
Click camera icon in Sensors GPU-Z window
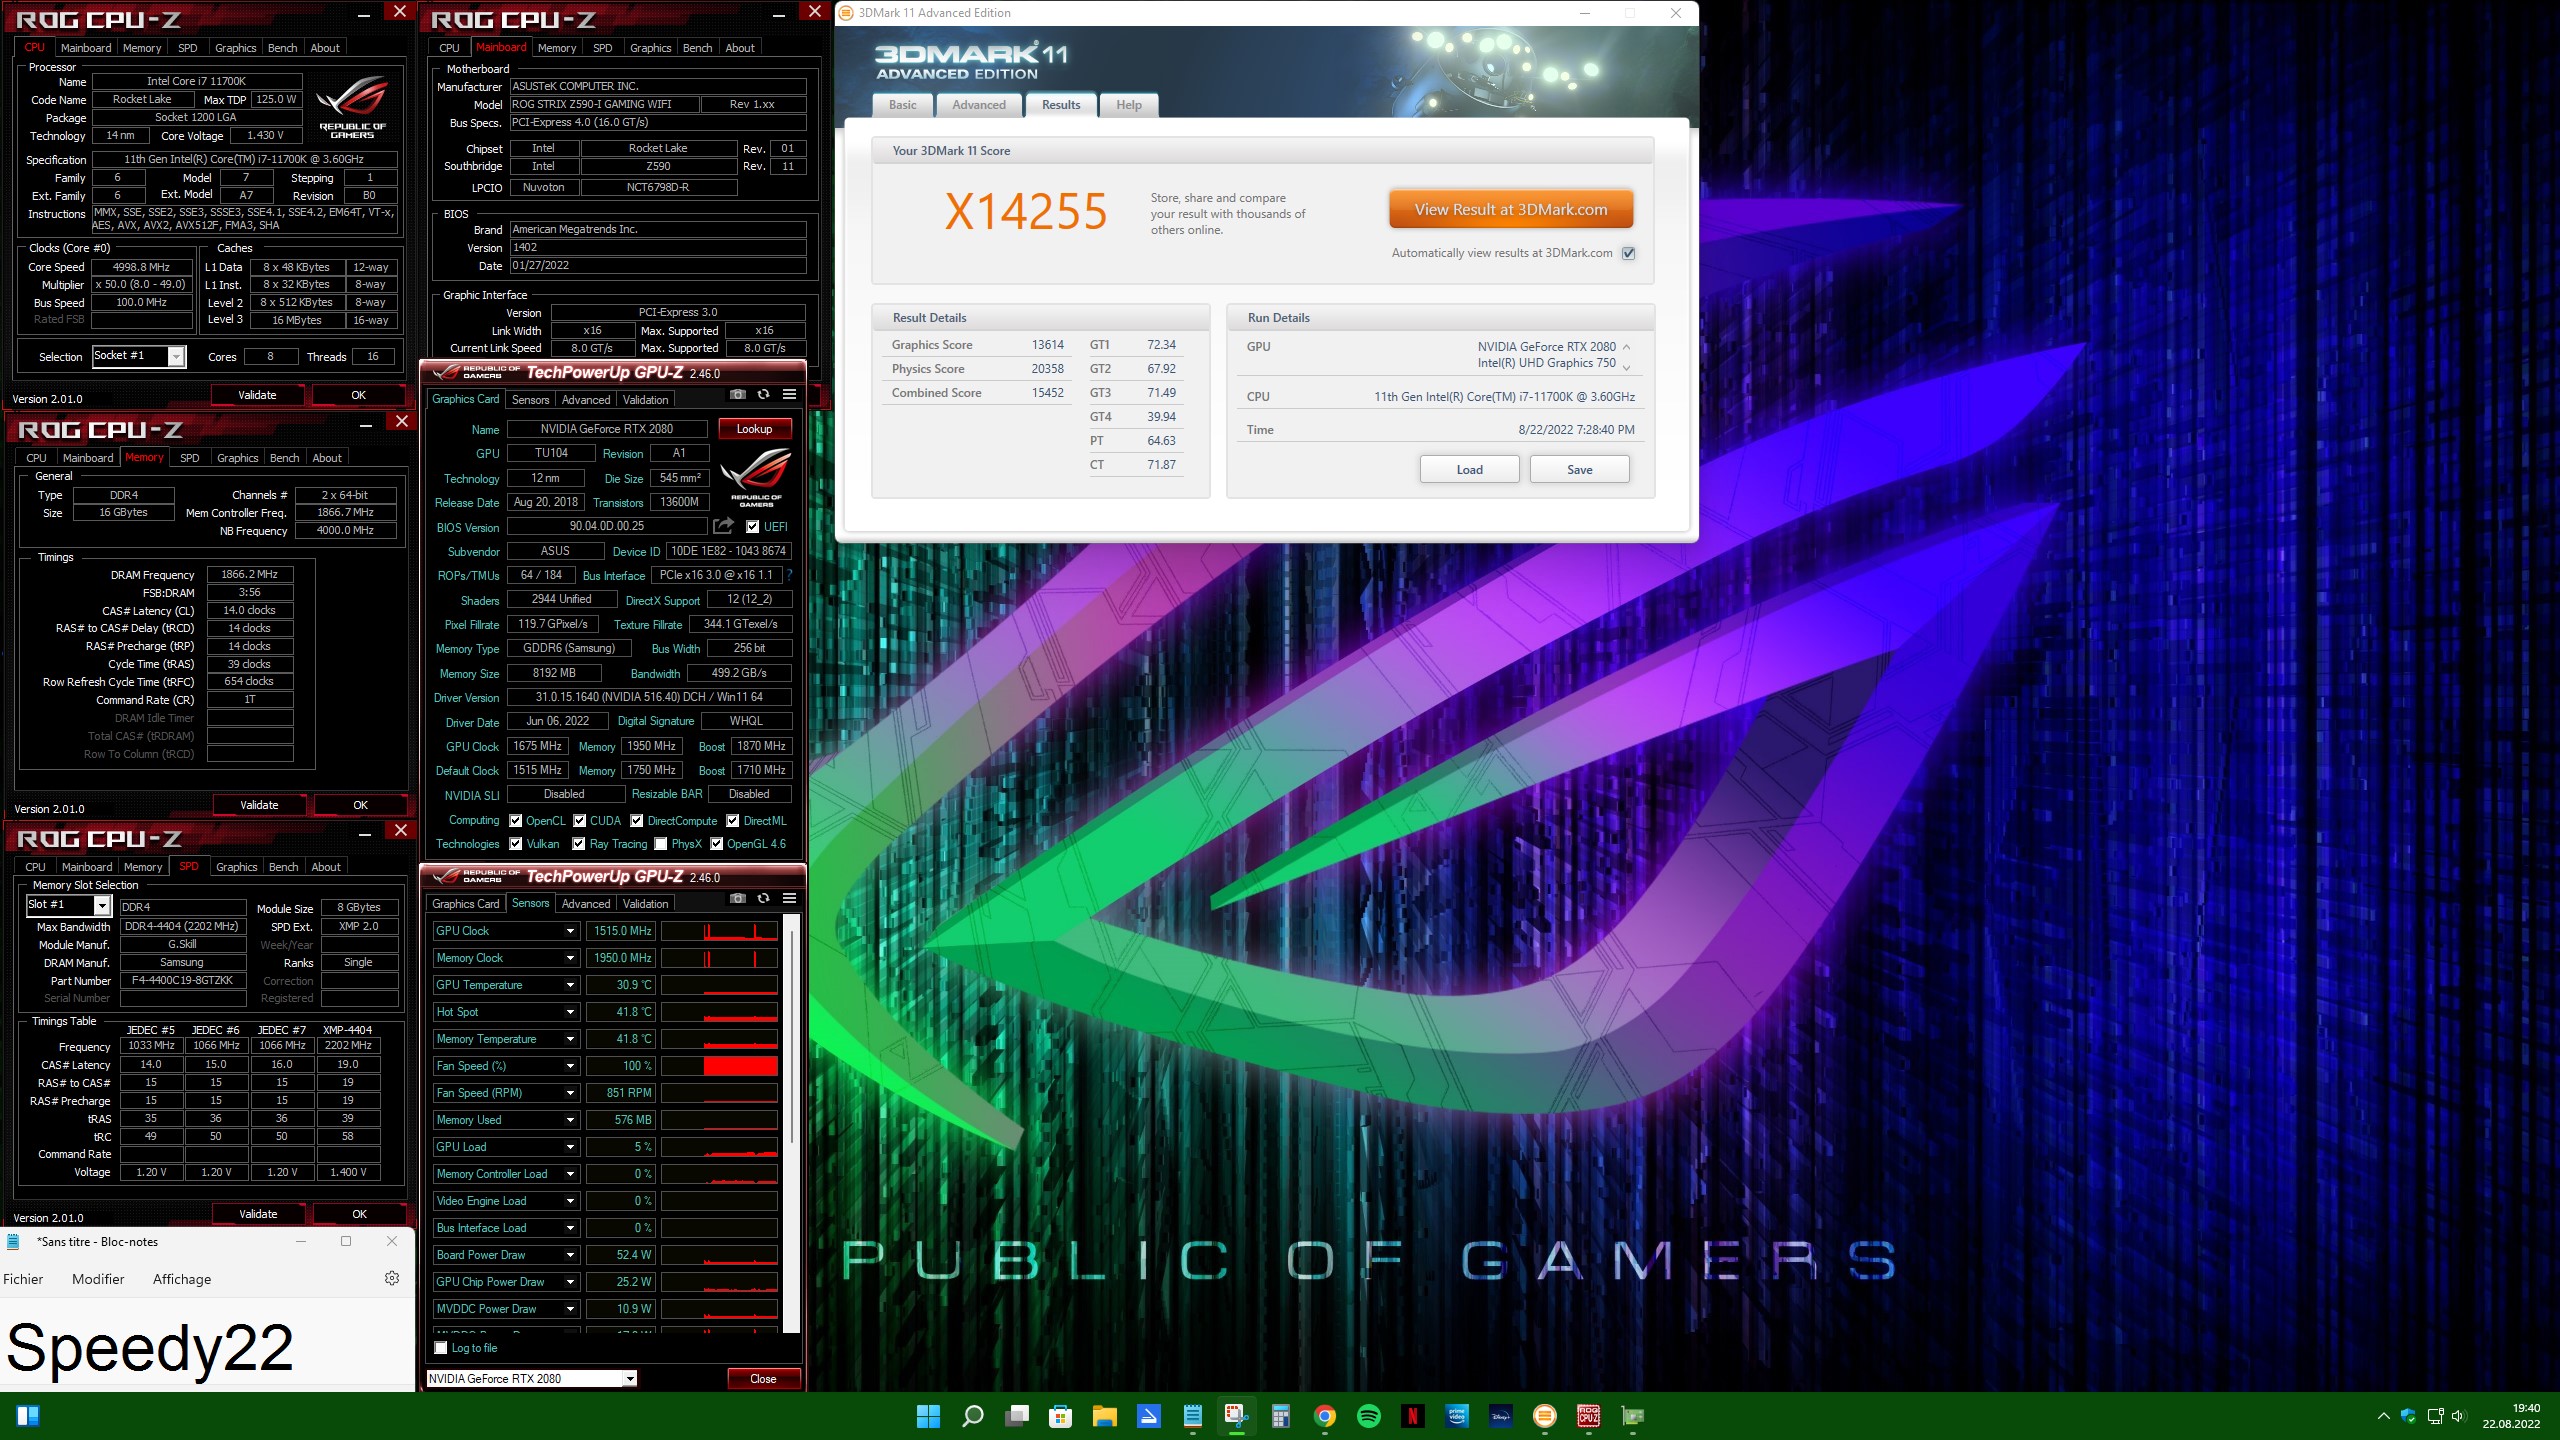coord(738,899)
